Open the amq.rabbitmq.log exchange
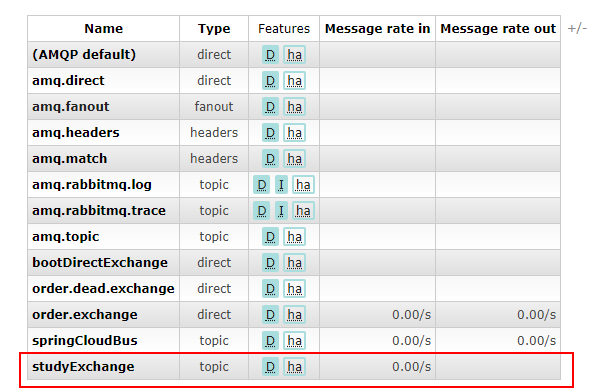The height and width of the screenshot is (392, 612). (x=92, y=185)
